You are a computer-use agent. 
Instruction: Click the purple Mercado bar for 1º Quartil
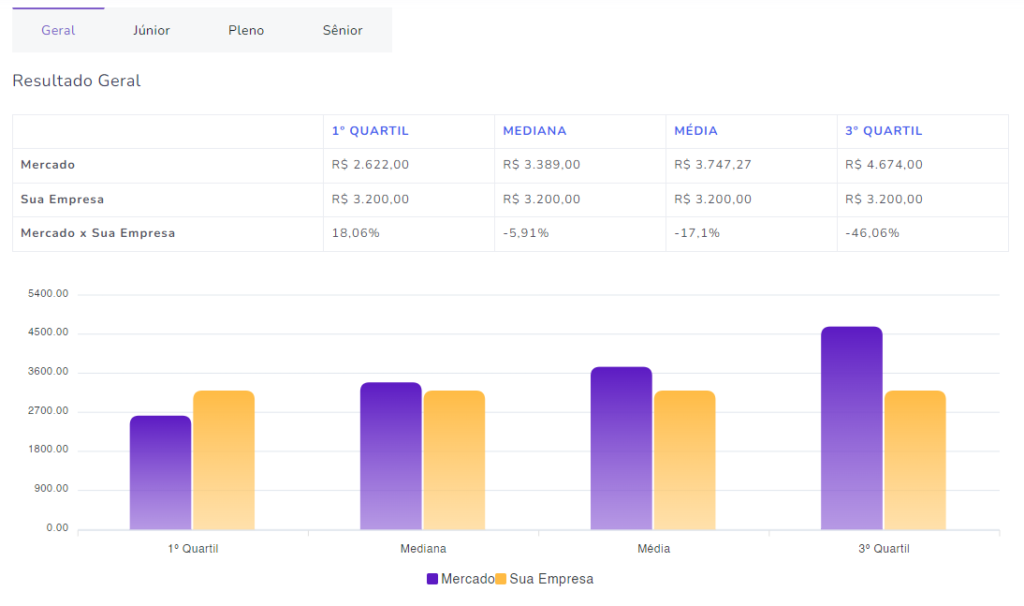[160, 472]
